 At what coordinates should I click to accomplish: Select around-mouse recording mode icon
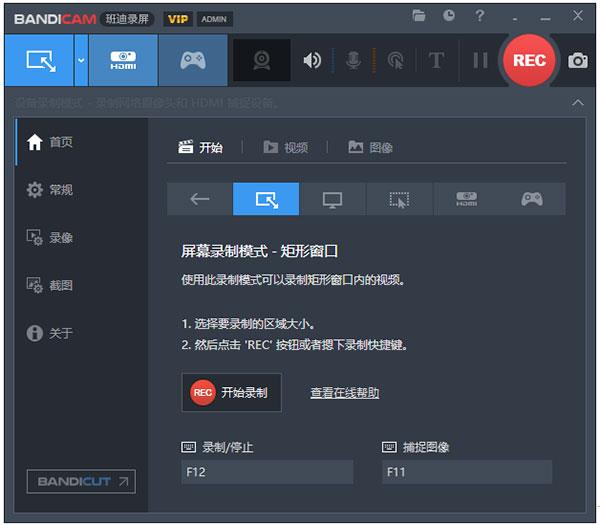tap(399, 199)
